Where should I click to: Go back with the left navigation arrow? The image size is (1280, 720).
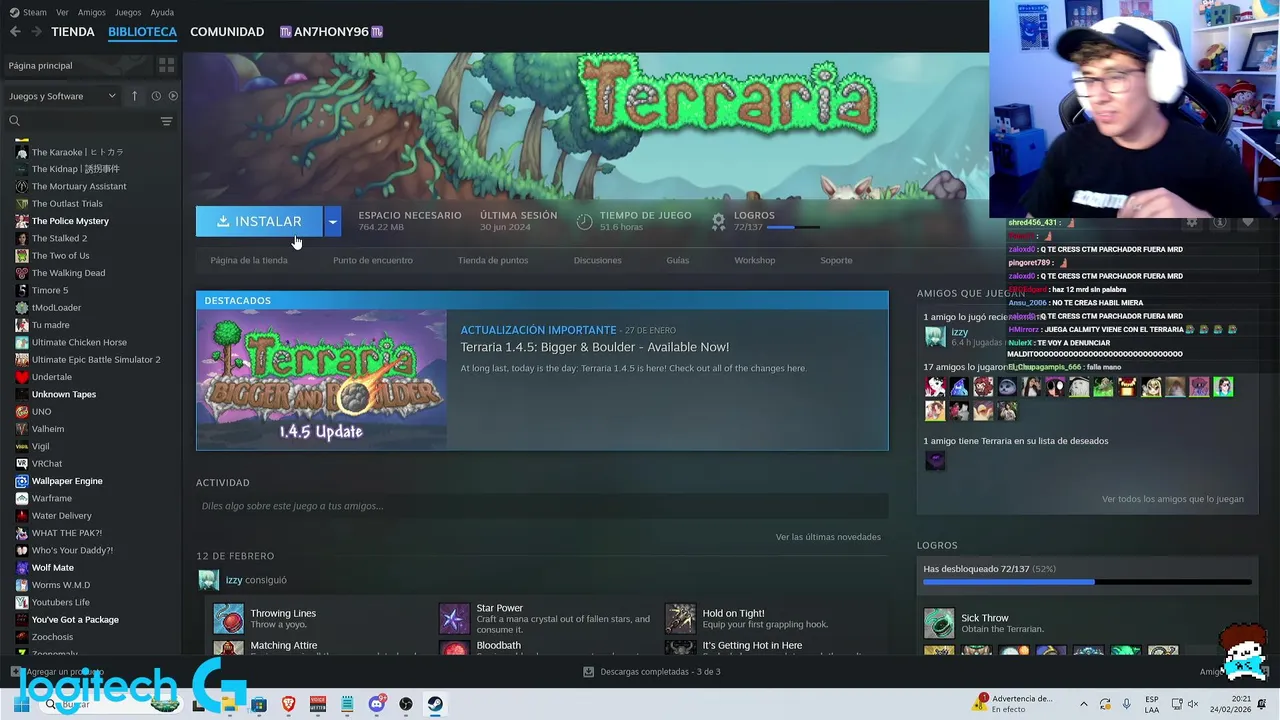point(15,32)
